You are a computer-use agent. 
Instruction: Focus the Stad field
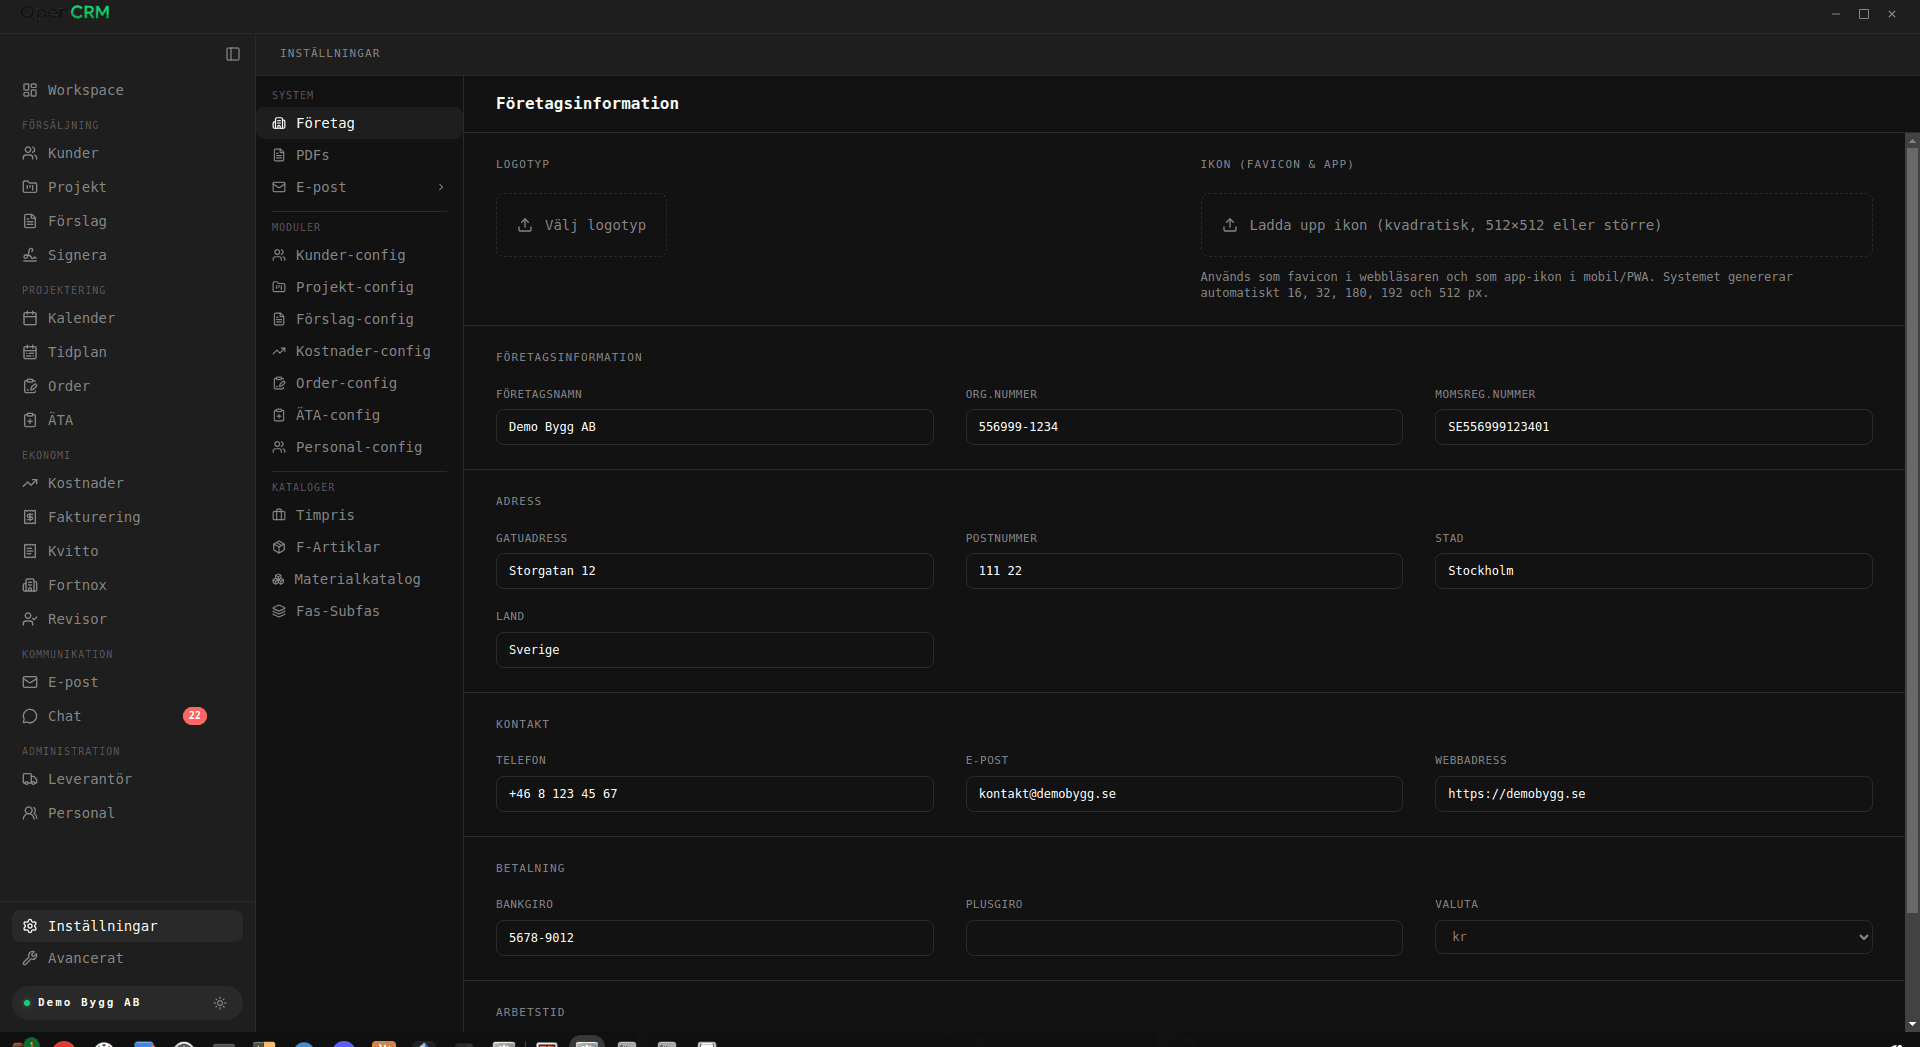(x=1653, y=571)
